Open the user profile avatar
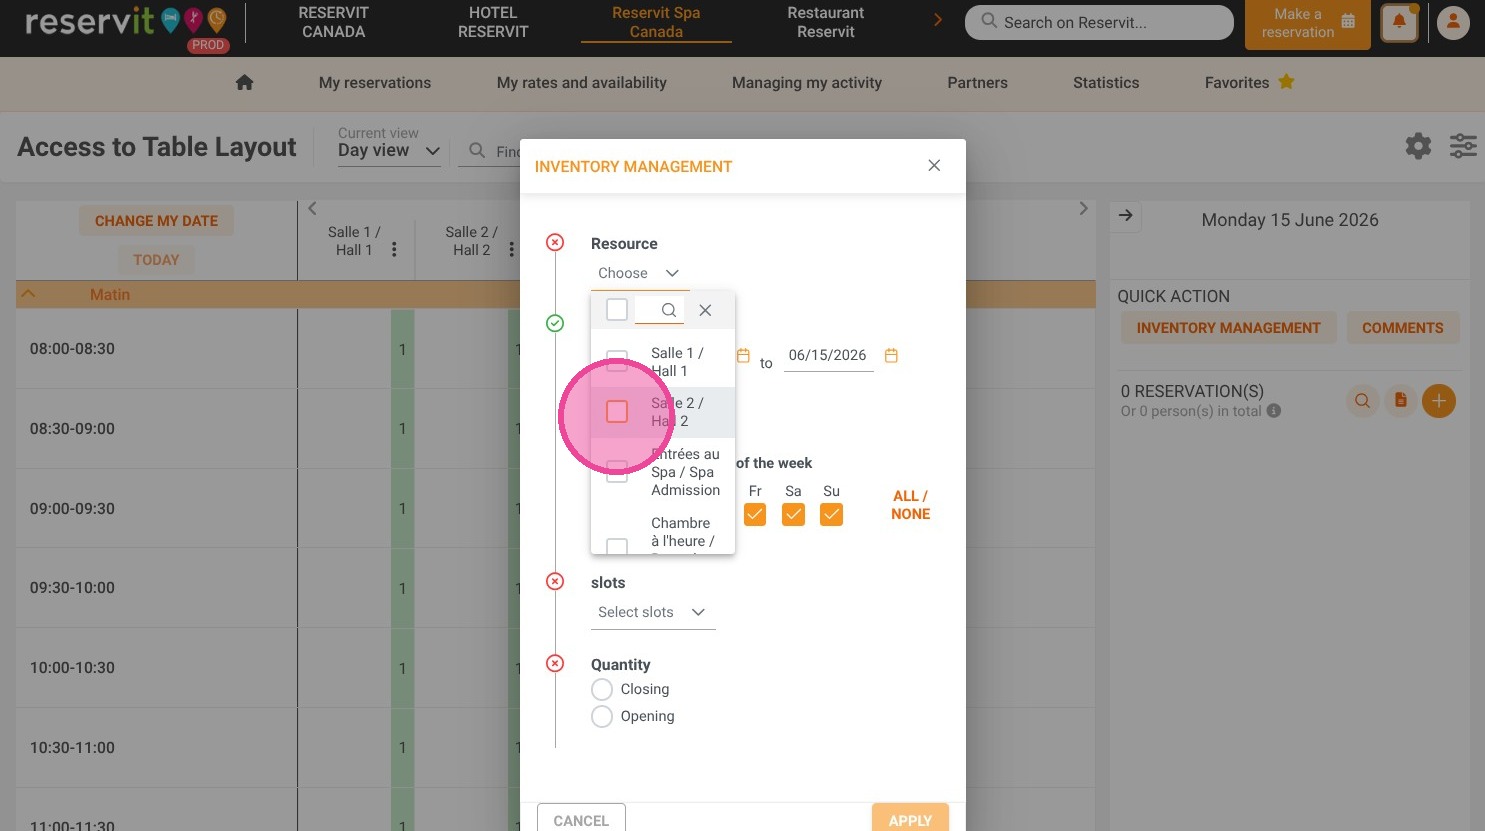Screen dimensions: 1485x831 click(x=1453, y=22)
